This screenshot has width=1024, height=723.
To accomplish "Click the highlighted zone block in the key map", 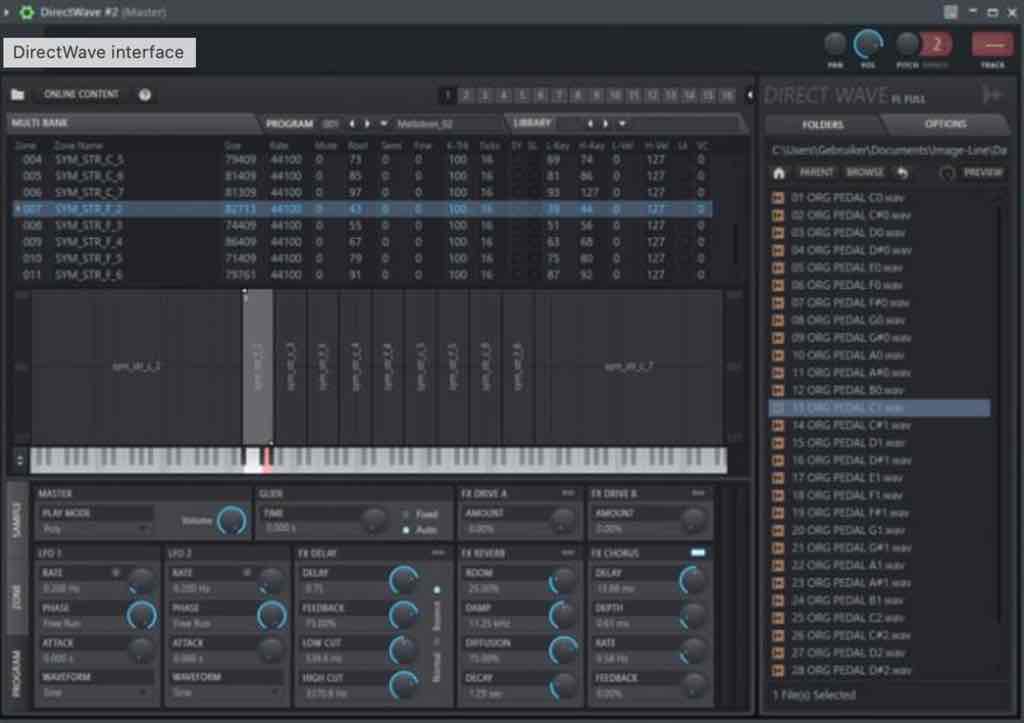I will (258, 368).
